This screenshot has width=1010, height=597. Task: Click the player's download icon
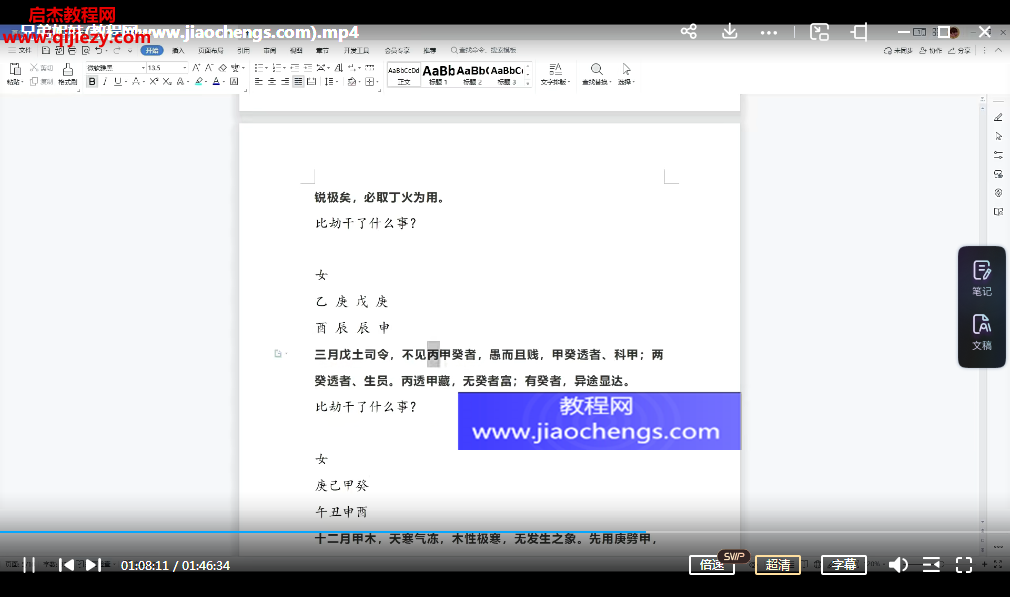[729, 32]
